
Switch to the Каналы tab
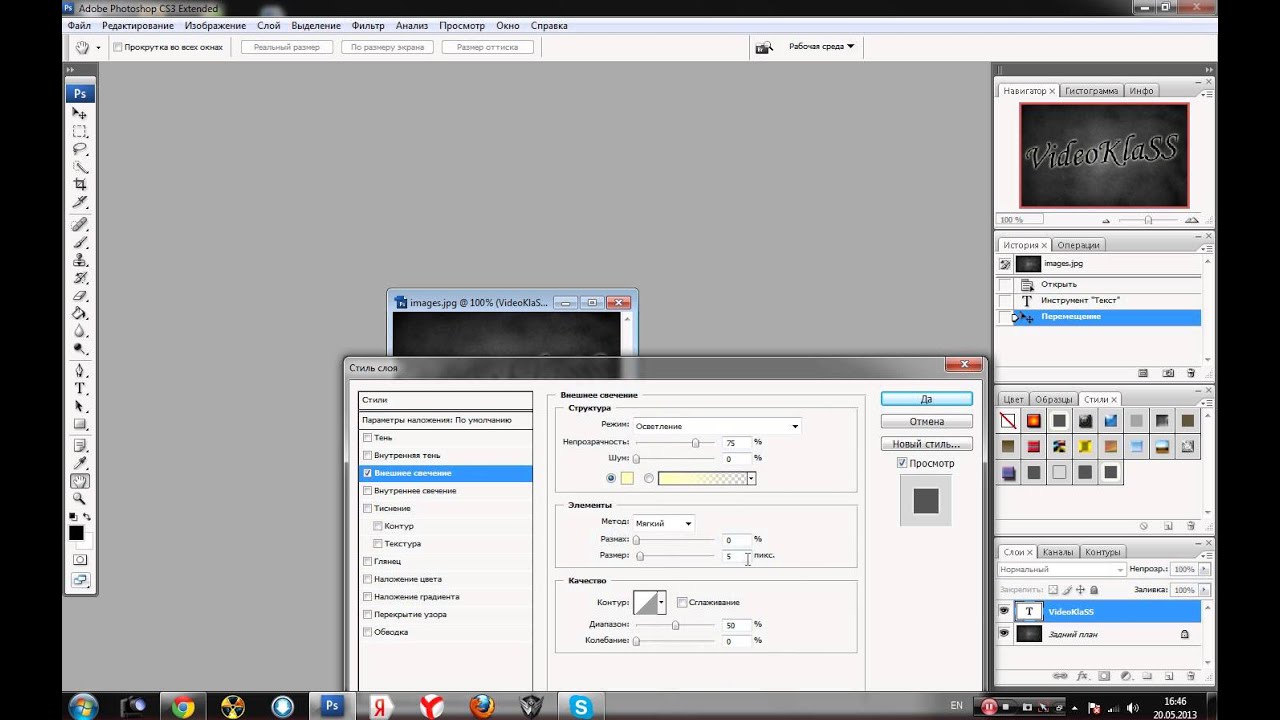1057,552
